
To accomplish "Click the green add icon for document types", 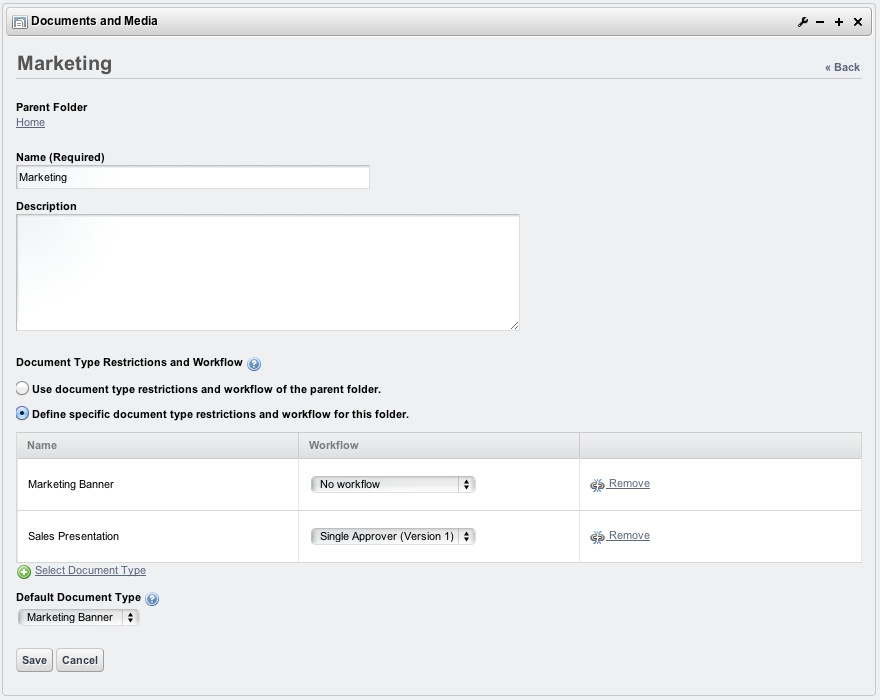I will tap(24, 572).
